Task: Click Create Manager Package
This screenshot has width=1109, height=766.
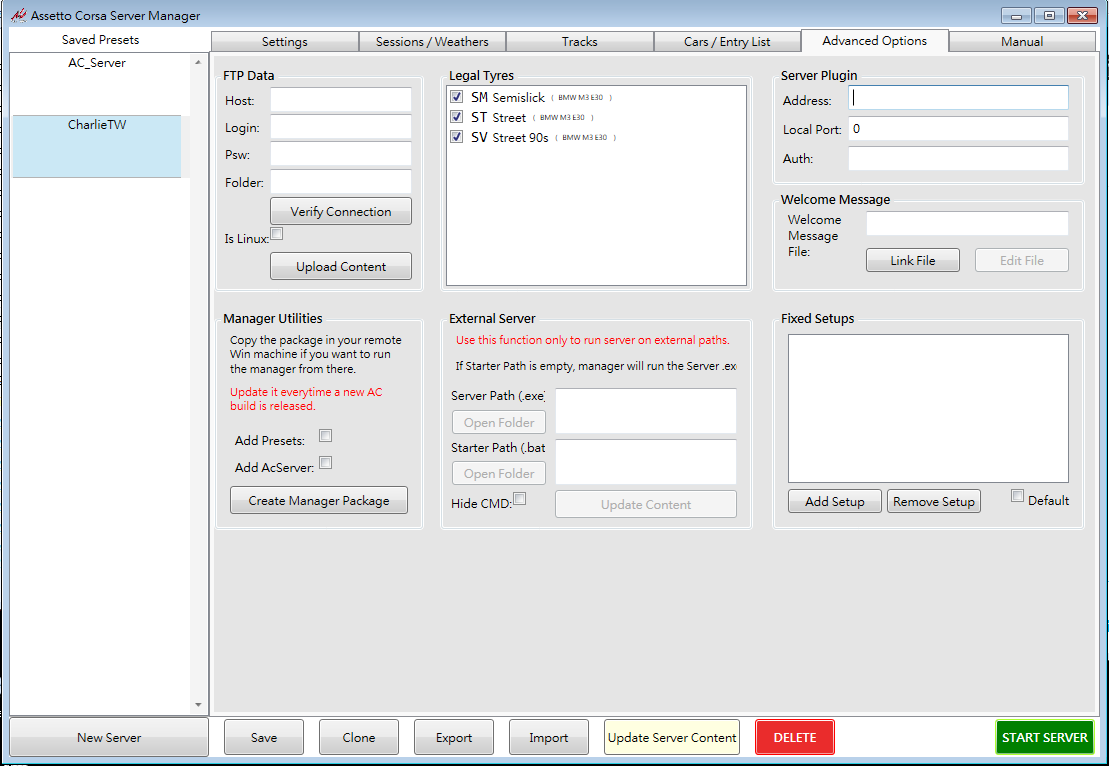Action: click(x=319, y=500)
